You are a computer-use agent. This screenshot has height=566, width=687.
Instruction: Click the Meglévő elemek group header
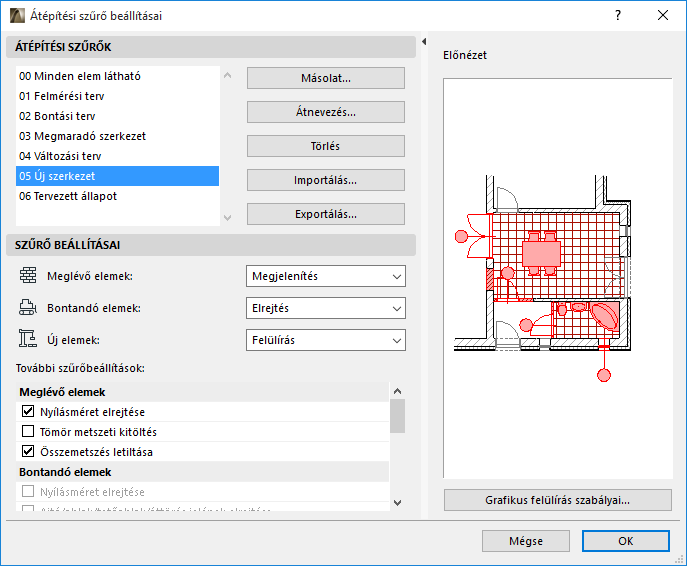pyautogui.click(x=202, y=392)
